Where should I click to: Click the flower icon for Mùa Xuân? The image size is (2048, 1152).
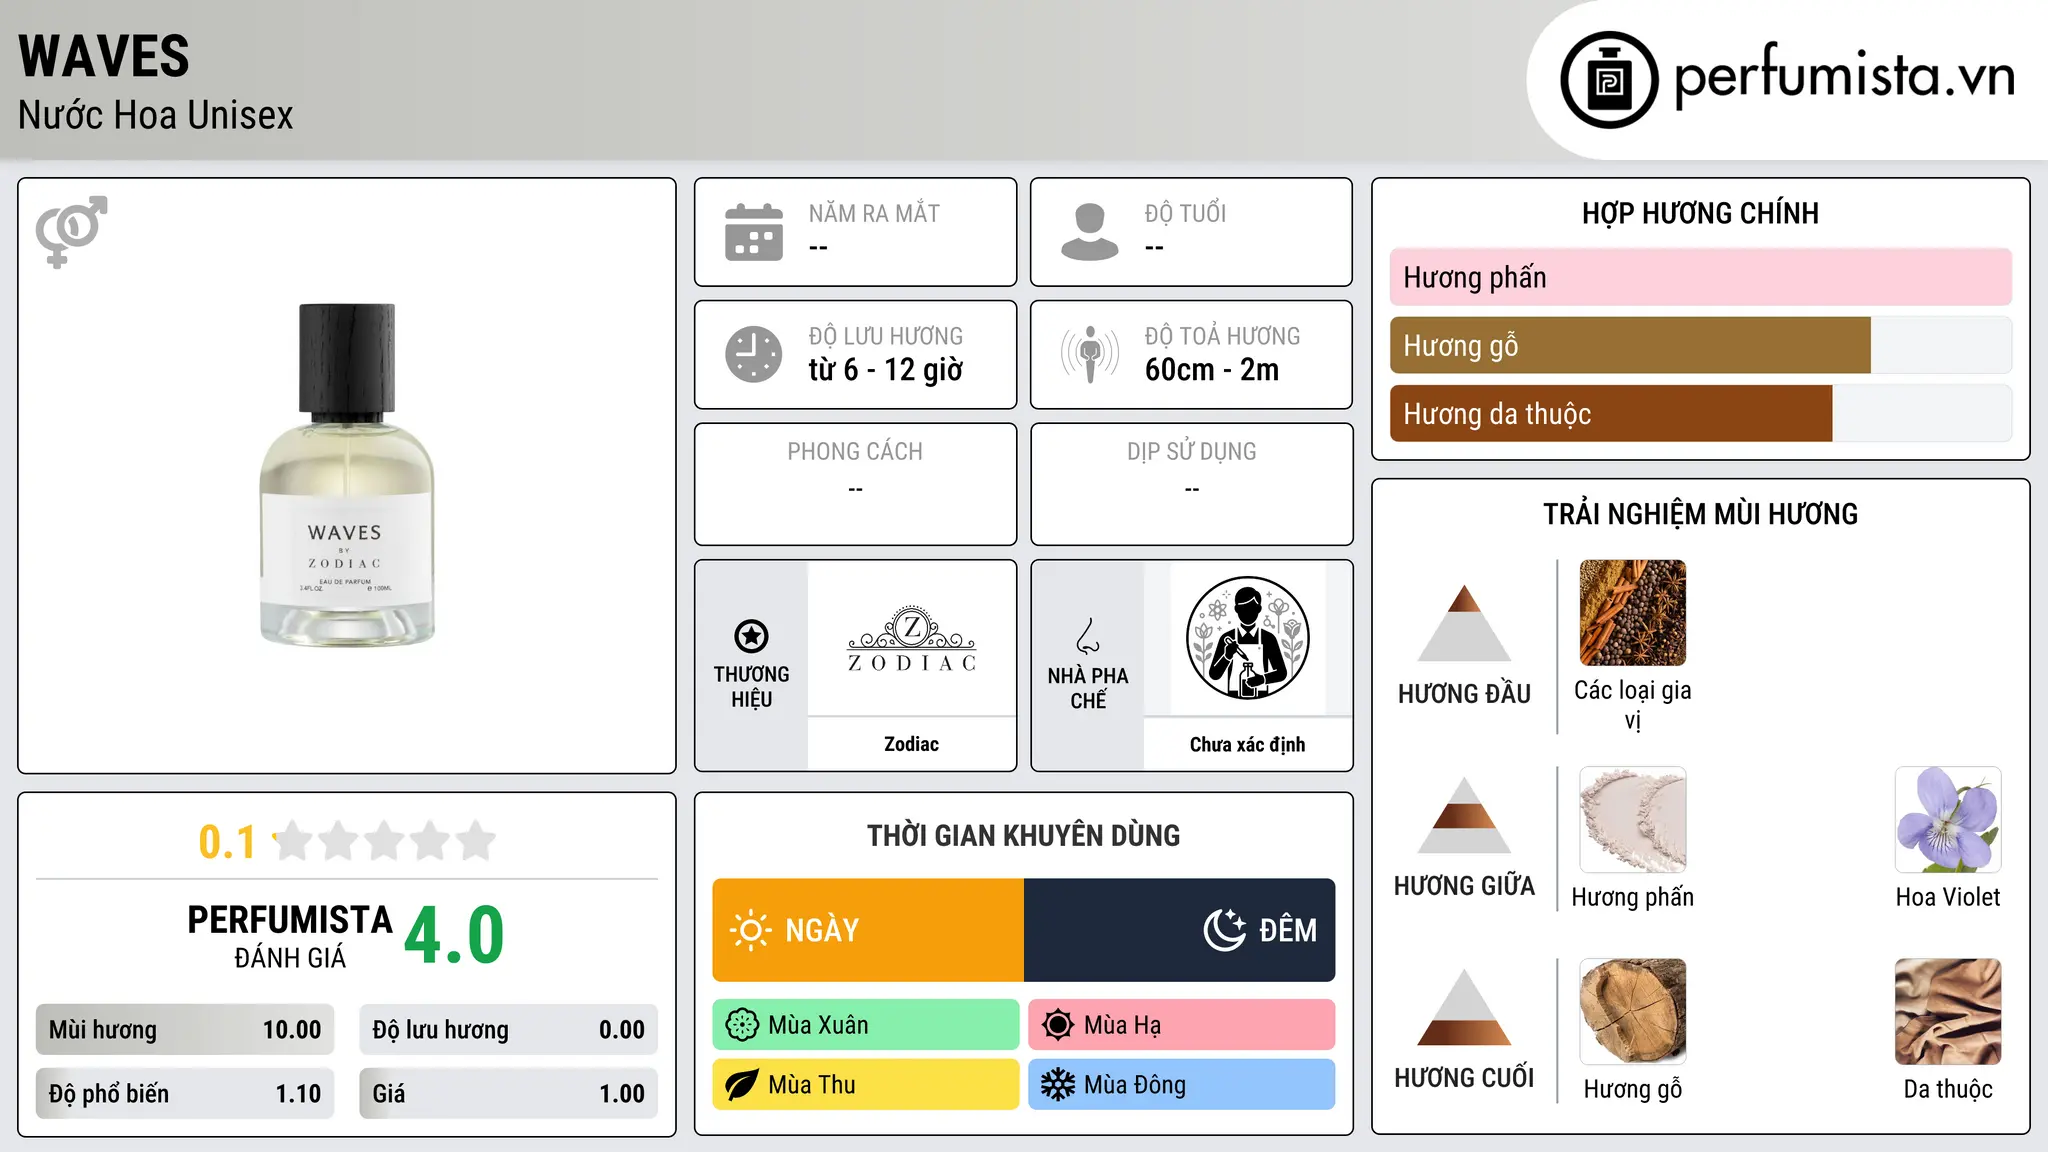point(742,1025)
